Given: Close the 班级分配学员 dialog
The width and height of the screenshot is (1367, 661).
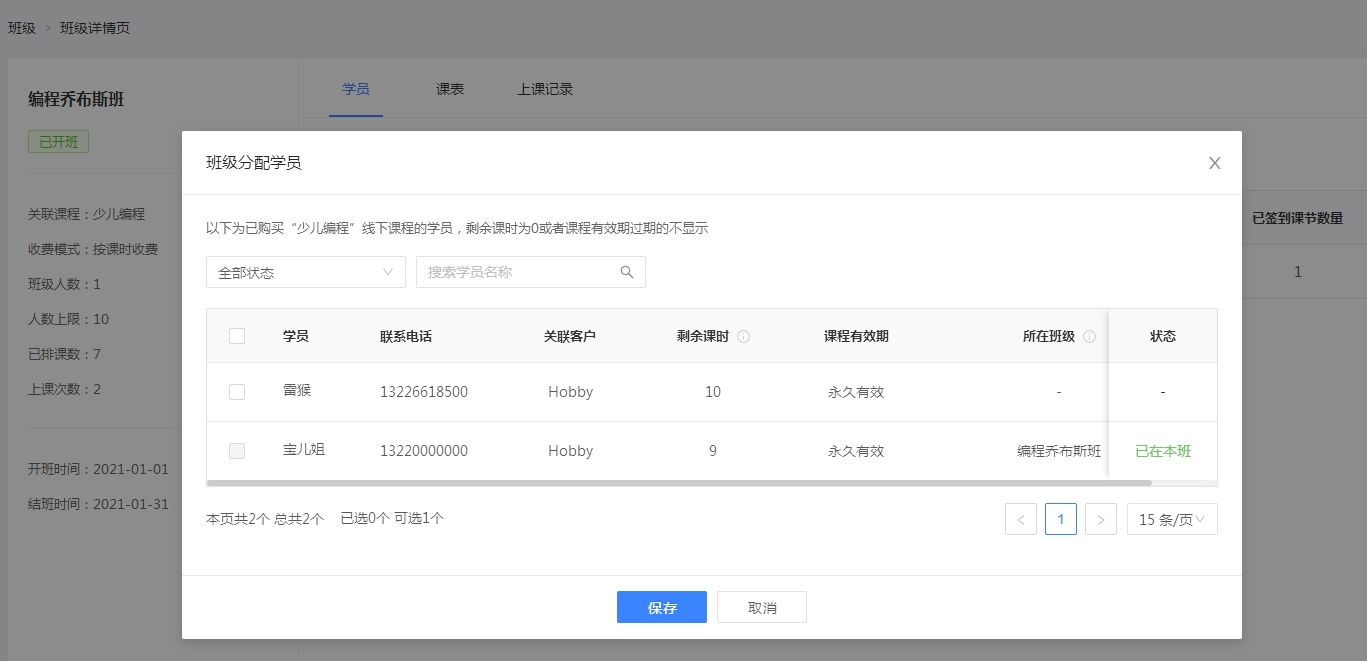Looking at the screenshot, I should click(1215, 163).
